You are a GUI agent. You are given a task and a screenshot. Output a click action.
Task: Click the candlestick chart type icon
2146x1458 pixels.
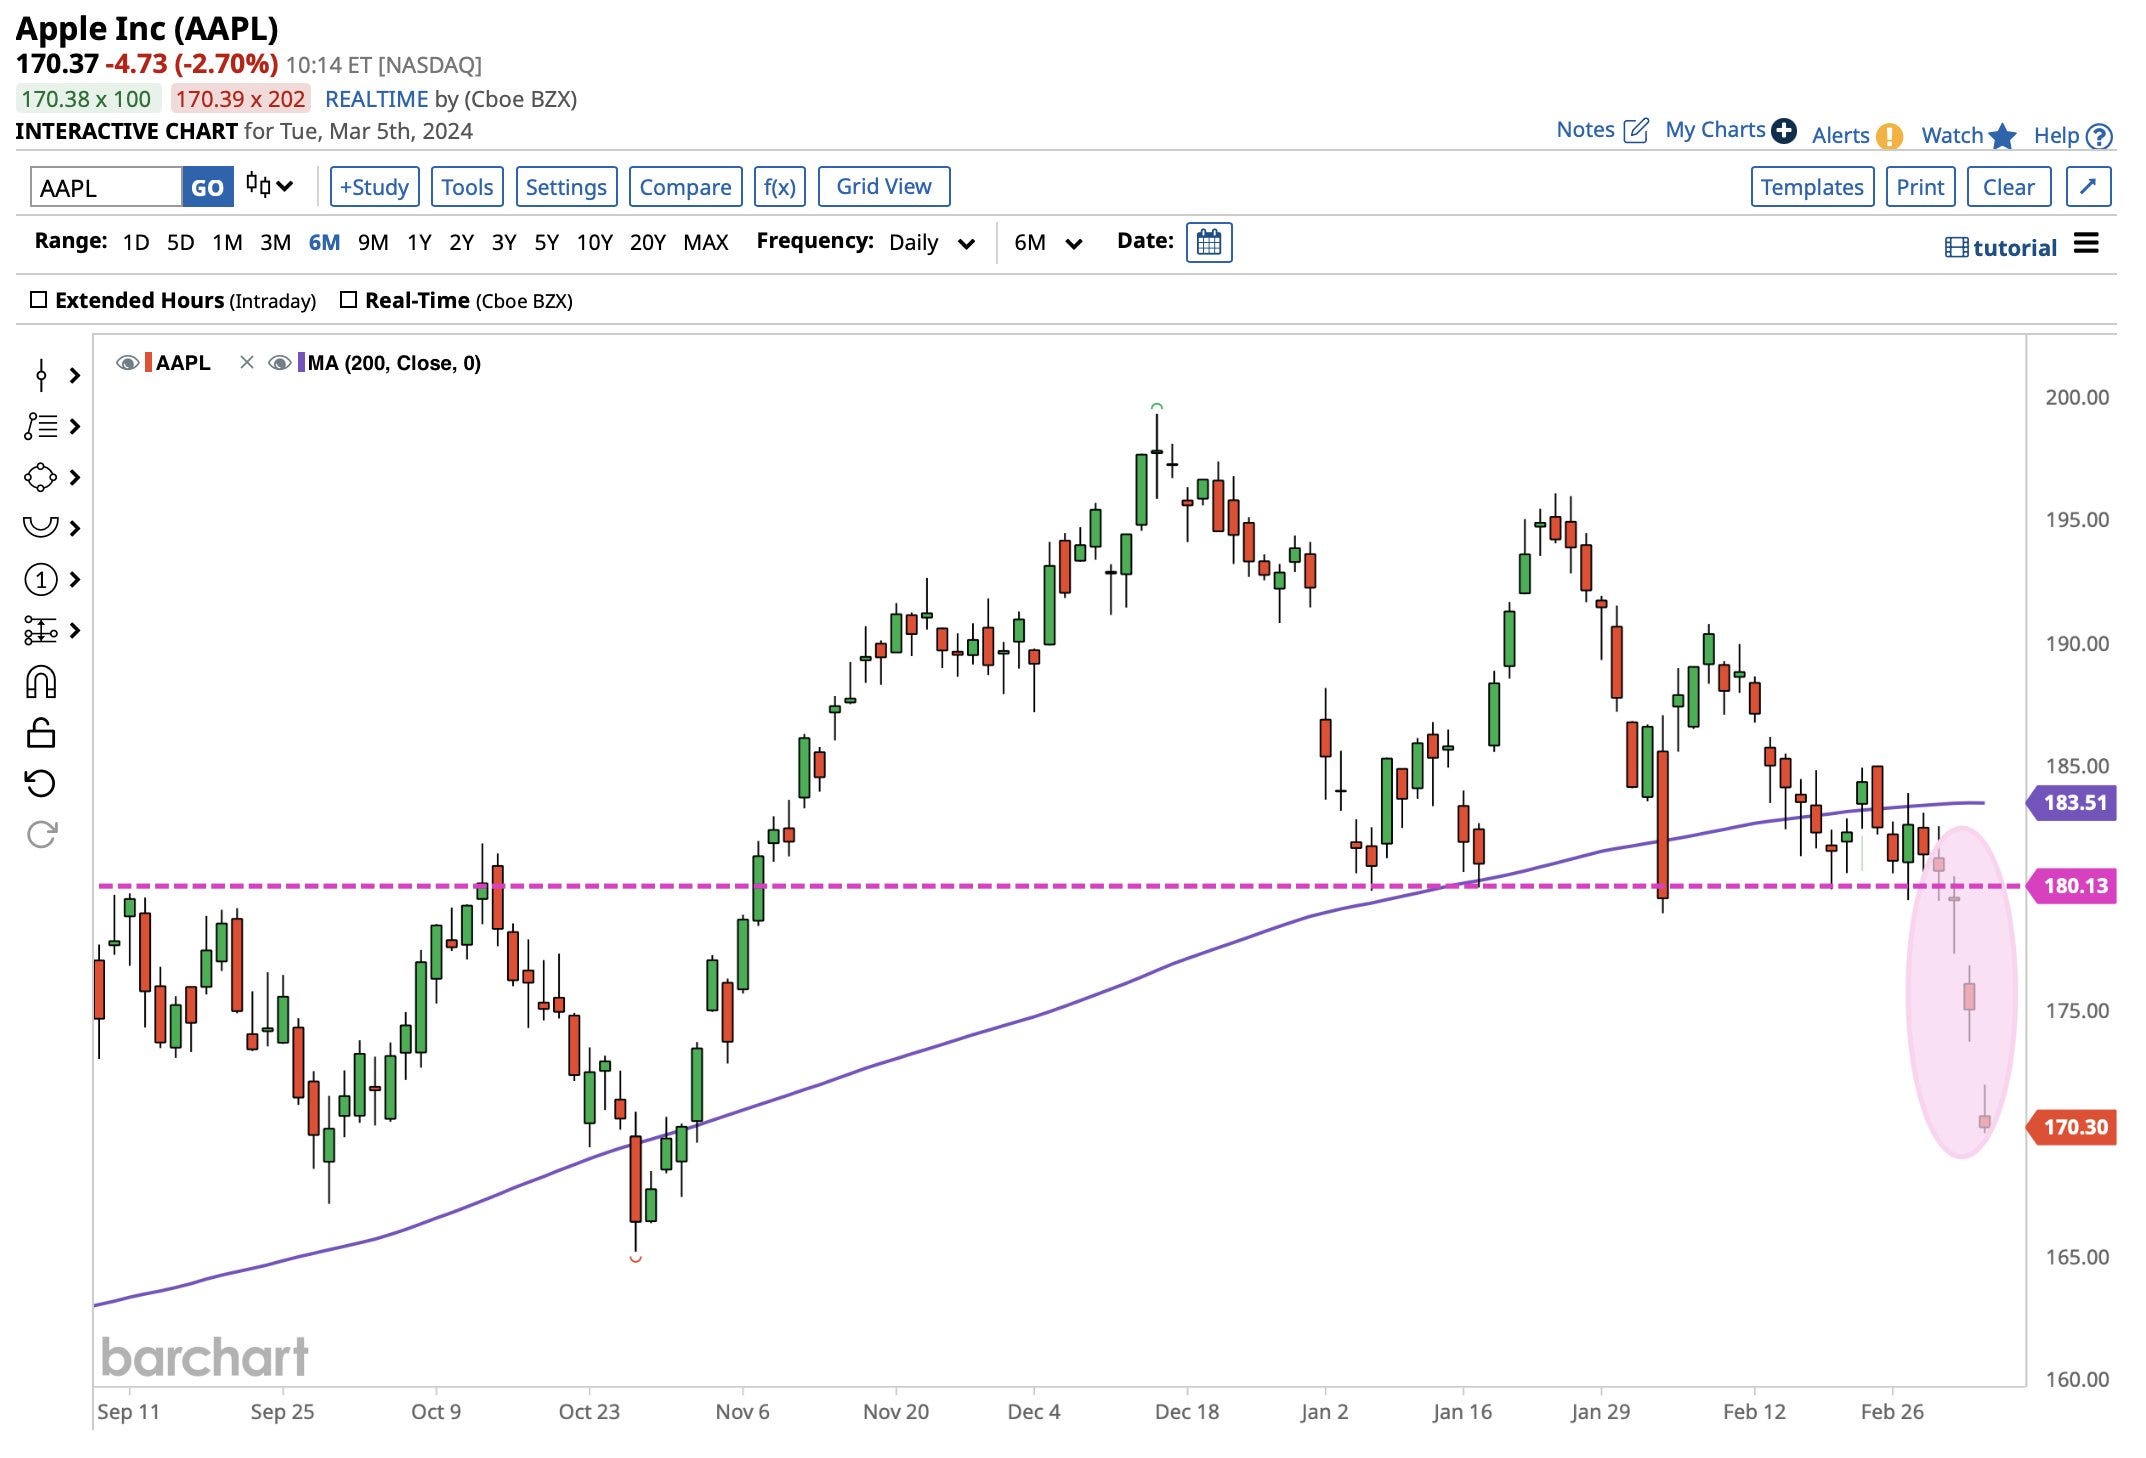point(260,186)
